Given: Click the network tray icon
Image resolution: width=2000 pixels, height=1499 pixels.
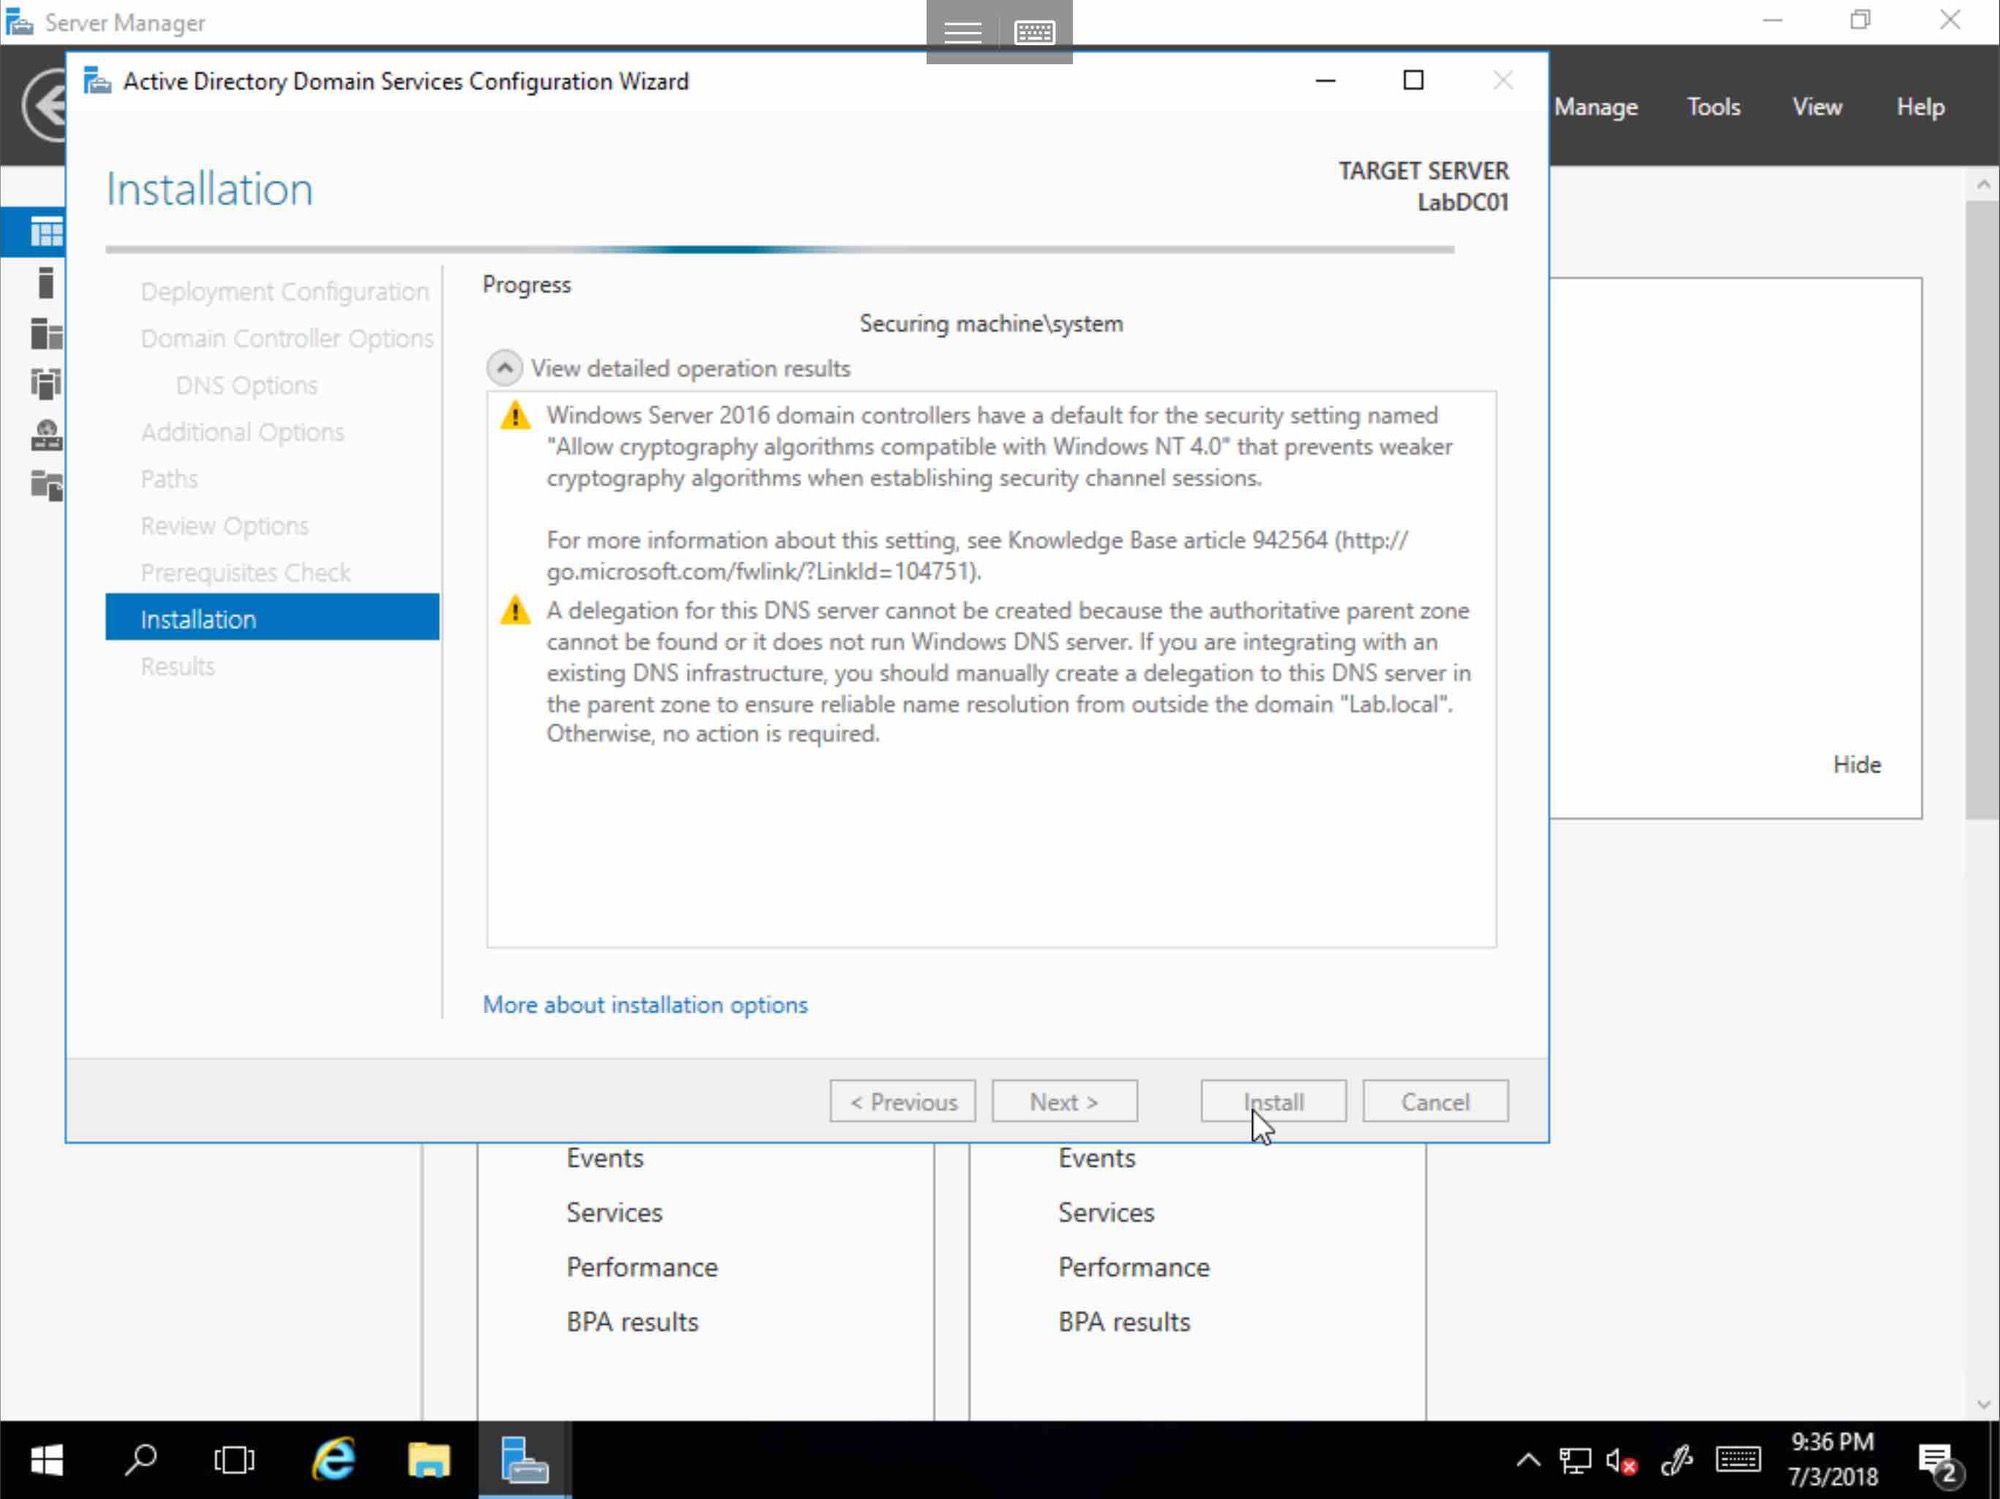Looking at the screenshot, I should (x=1575, y=1460).
